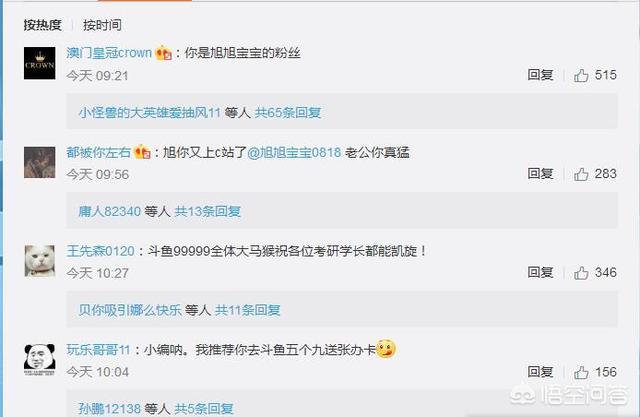Like the comment with 283 likes

[x=581, y=174]
